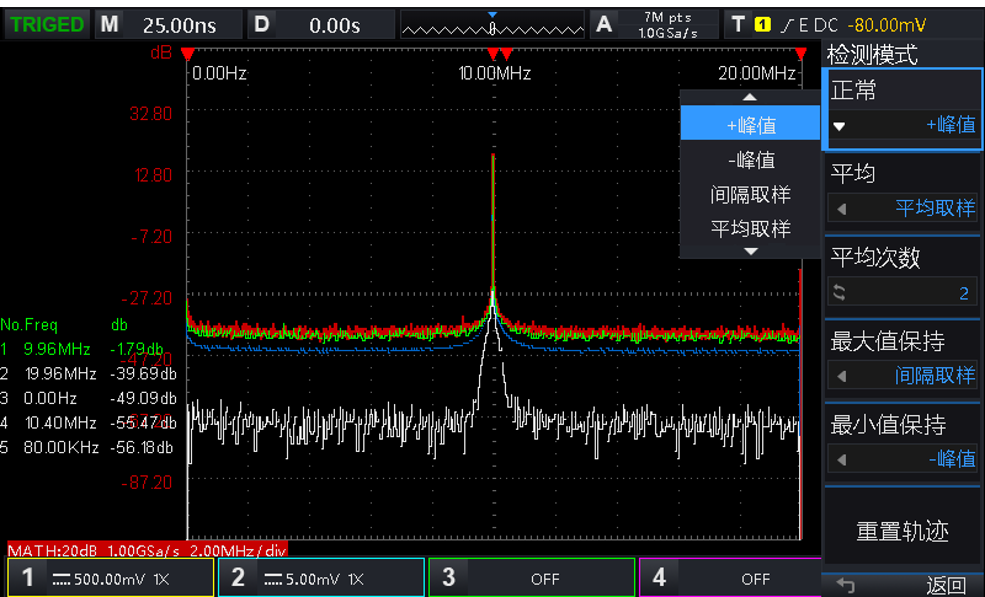
Task: Select -峰值 from the popup list
Action: point(750,160)
